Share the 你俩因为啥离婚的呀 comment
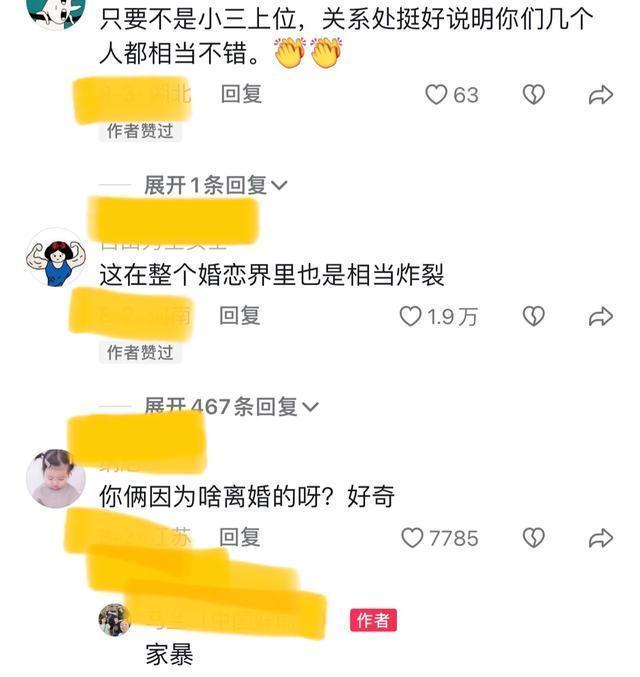This screenshot has width=640, height=677. [x=601, y=538]
